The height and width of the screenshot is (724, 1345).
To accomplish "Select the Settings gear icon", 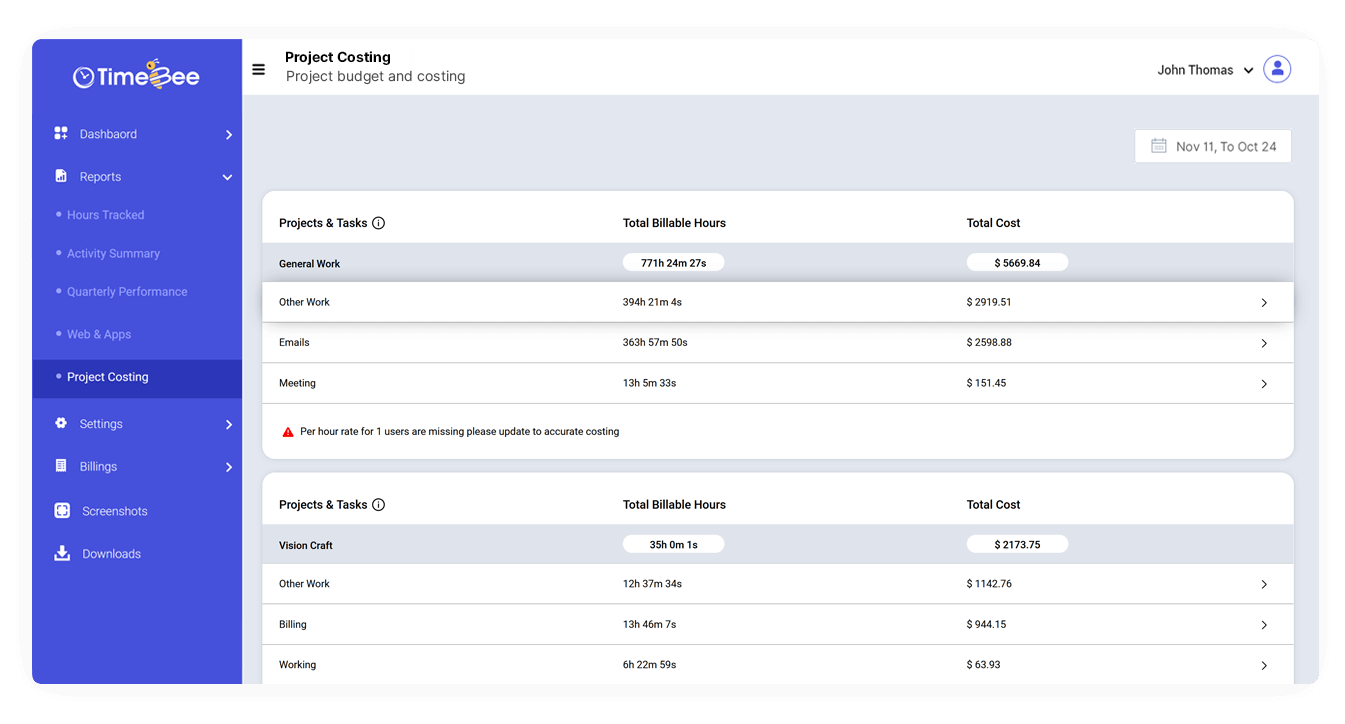I will 61,423.
